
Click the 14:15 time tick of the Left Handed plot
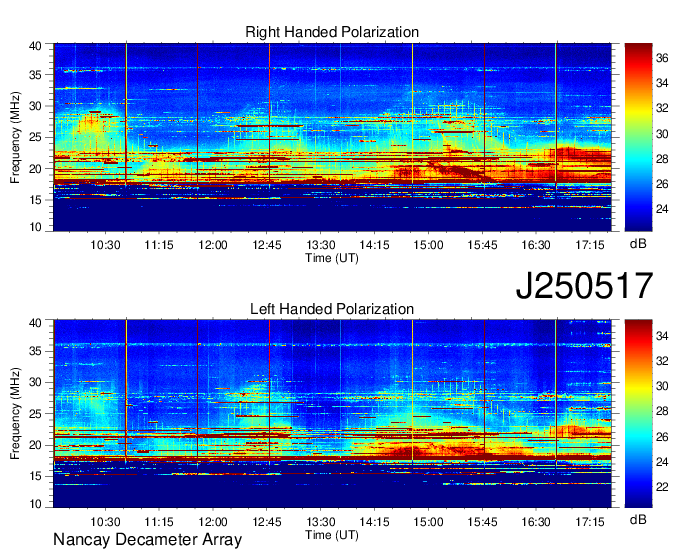click(374, 522)
